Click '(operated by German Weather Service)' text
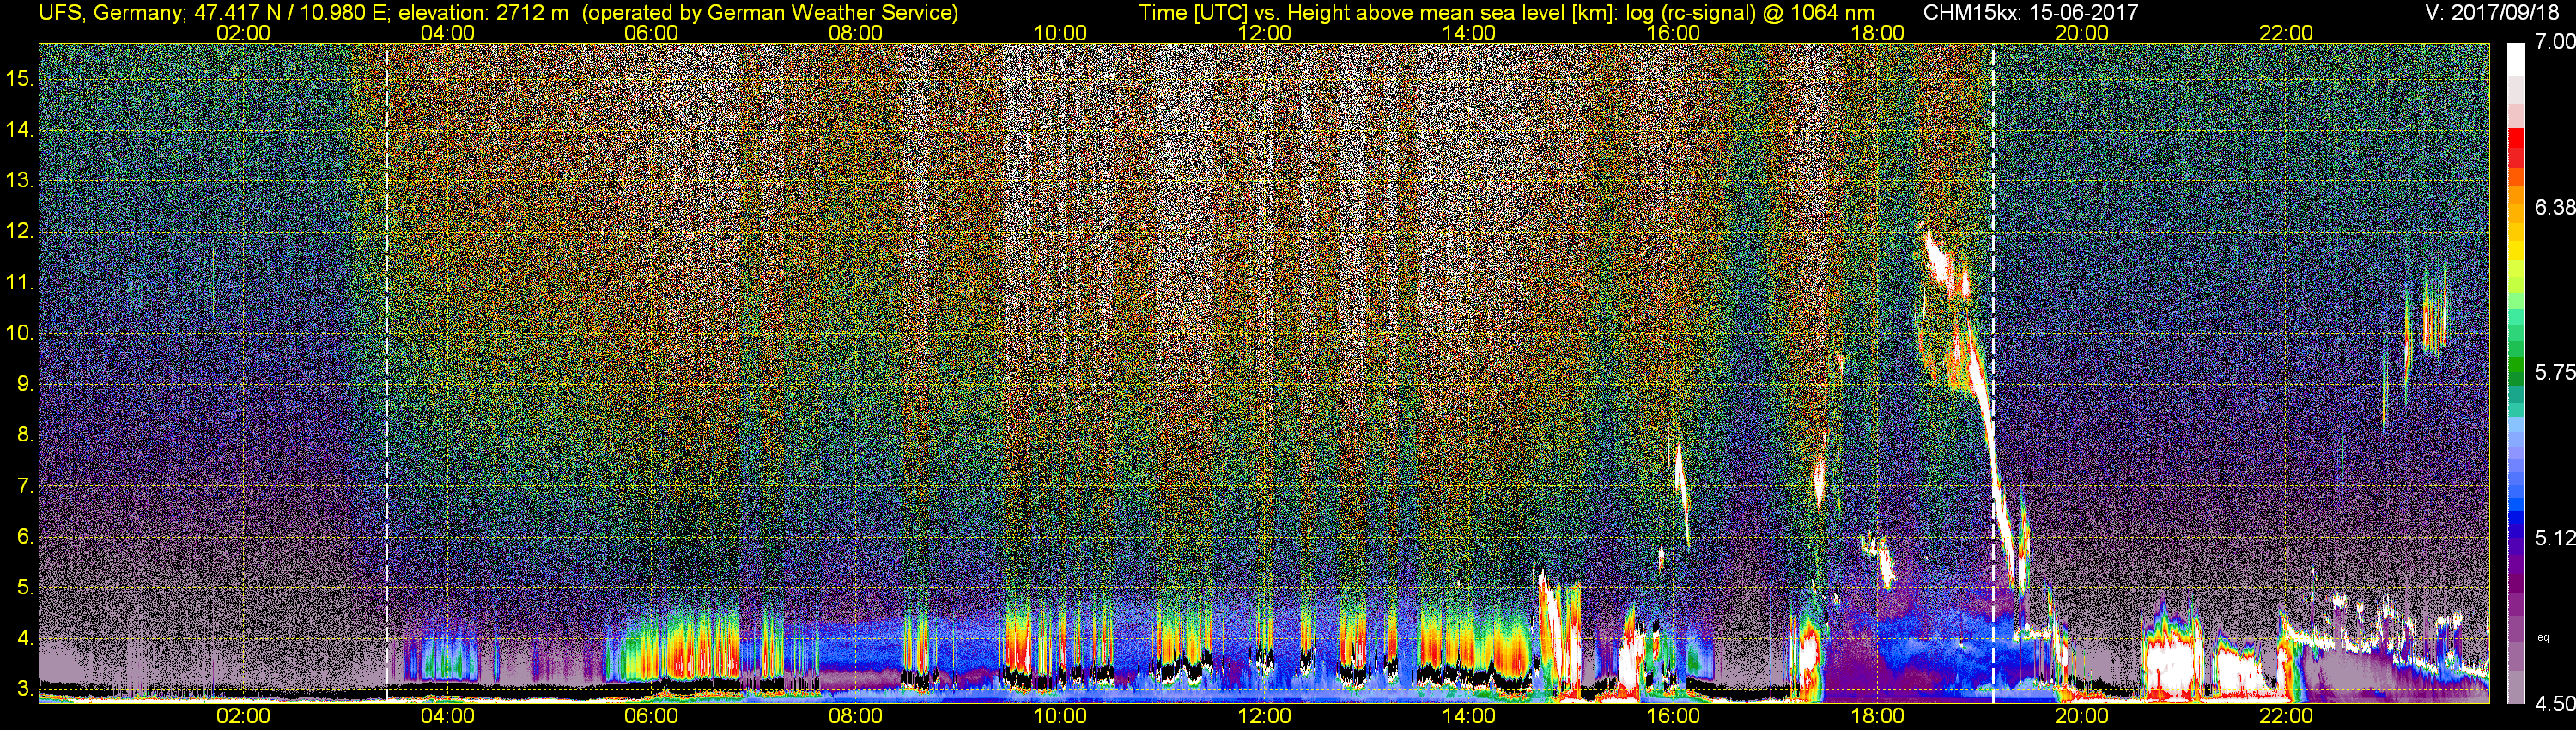This screenshot has width=2576, height=730. pyautogui.click(x=769, y=13)
